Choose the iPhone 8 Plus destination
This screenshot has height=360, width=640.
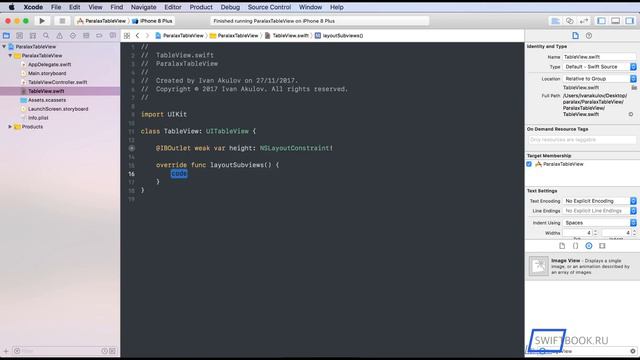pyautogui.click(x=153, y=21)
